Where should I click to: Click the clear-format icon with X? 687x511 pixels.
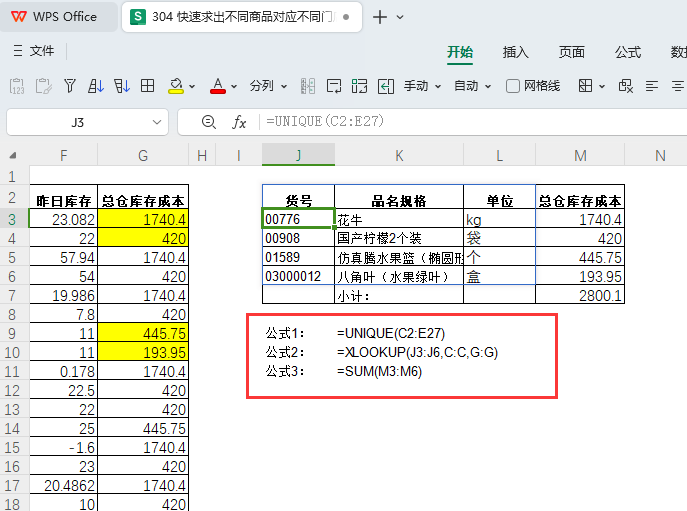[626, 86]
